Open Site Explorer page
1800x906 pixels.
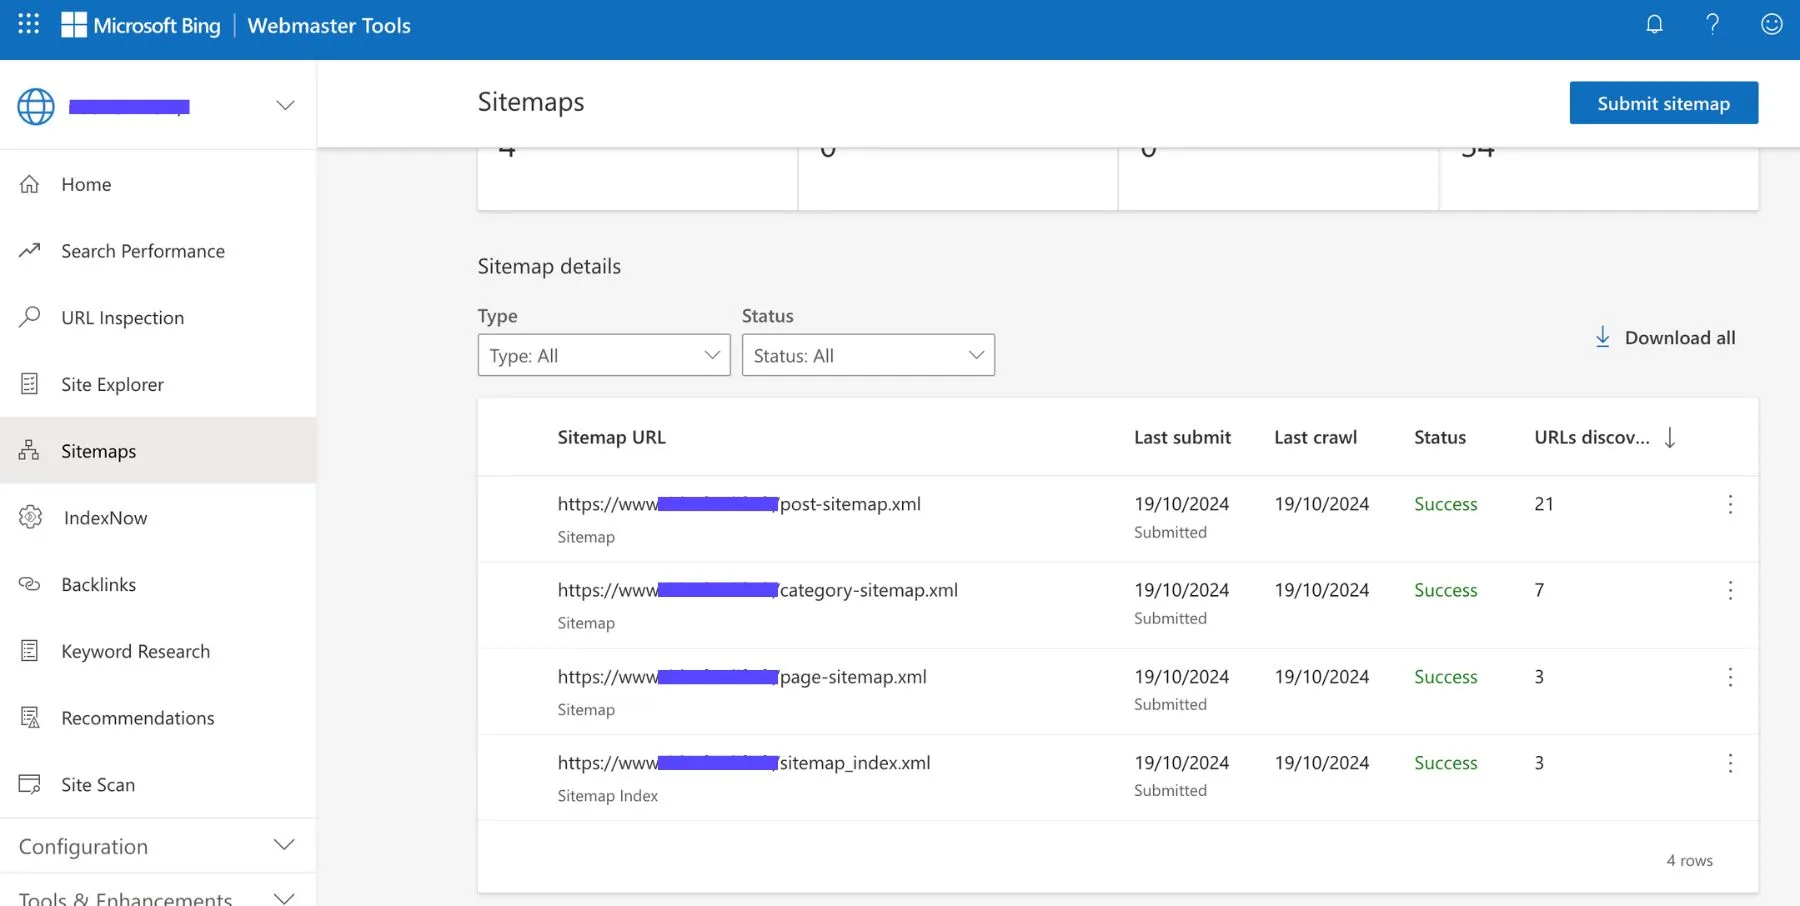(158, 384)
